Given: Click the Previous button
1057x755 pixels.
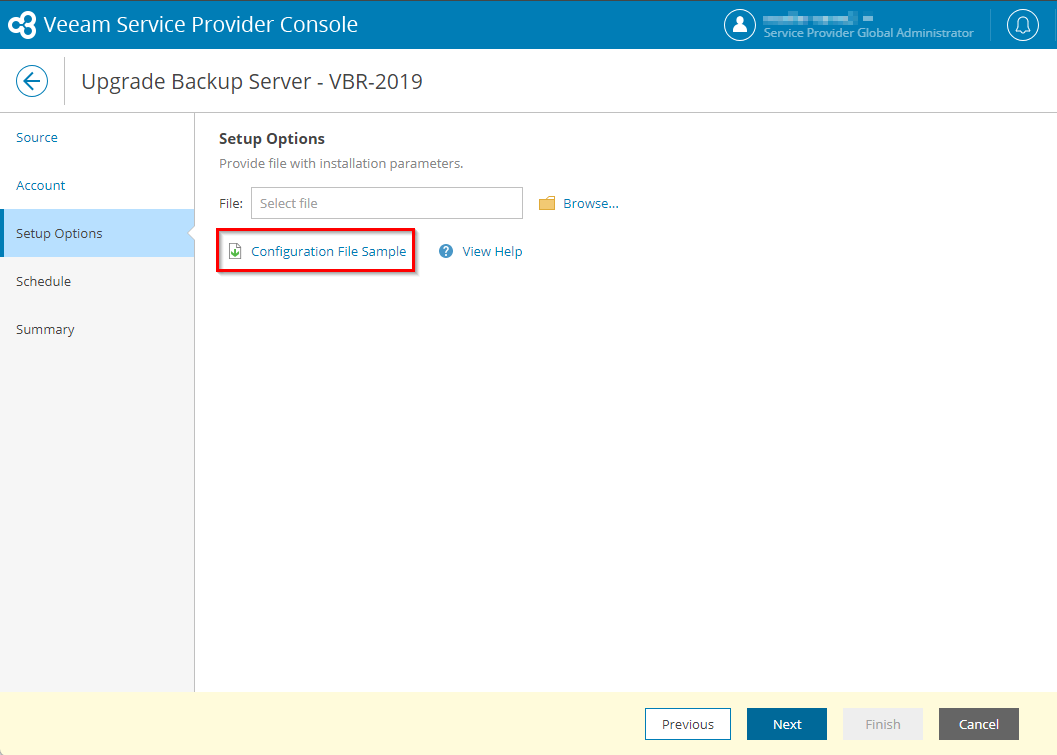Looking at the screenshot, I should pyautogui.click(x=688, y=724).
